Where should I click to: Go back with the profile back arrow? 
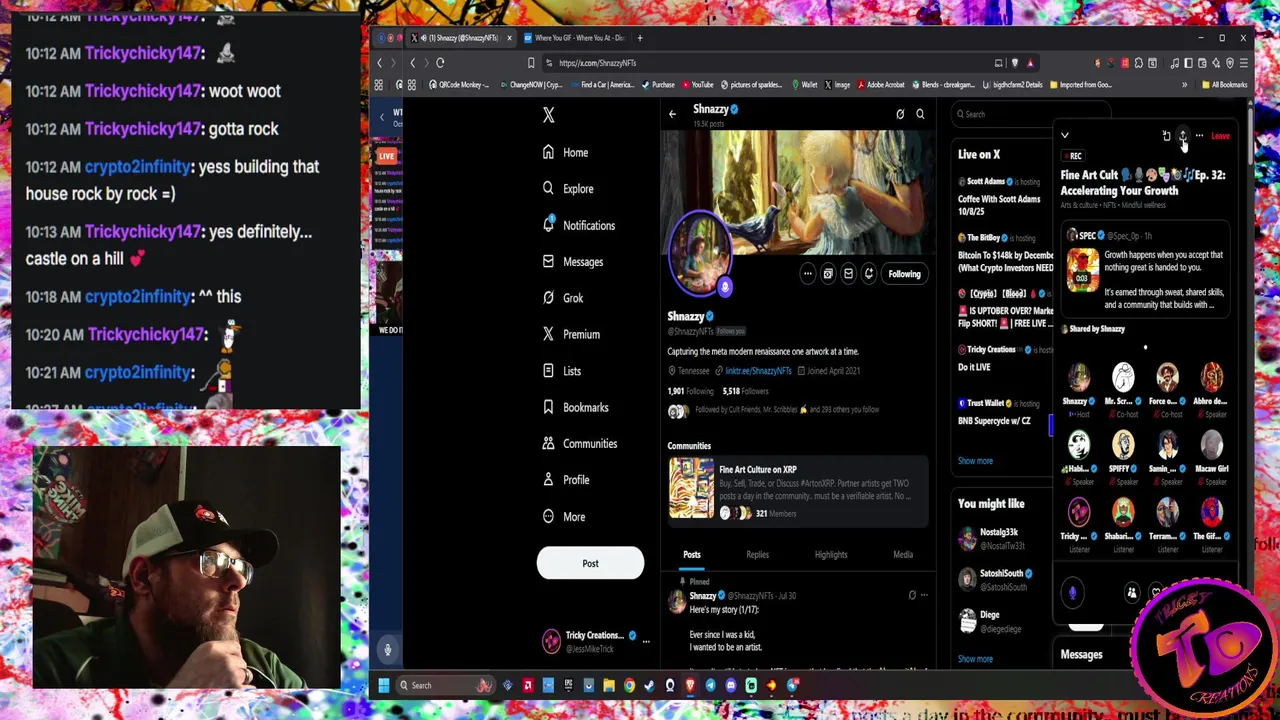click(672, 114)
